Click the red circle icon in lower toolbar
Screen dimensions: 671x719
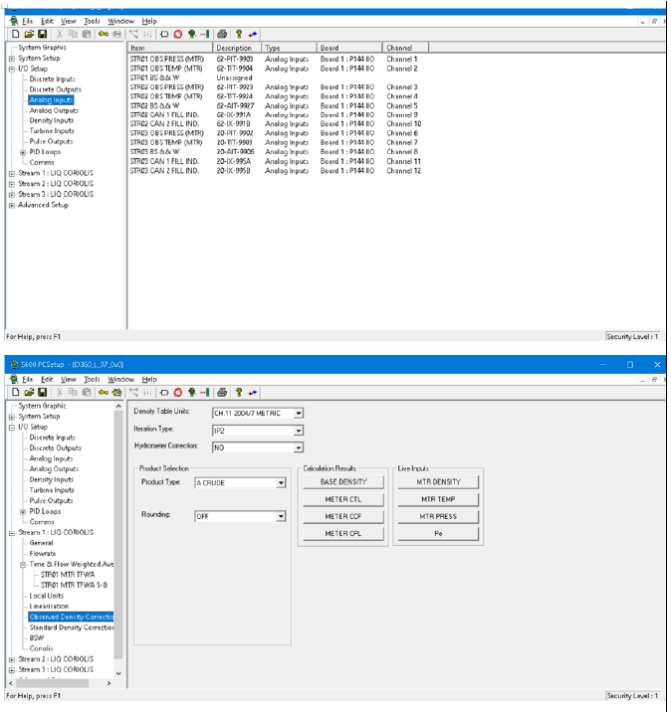(178, 393)
